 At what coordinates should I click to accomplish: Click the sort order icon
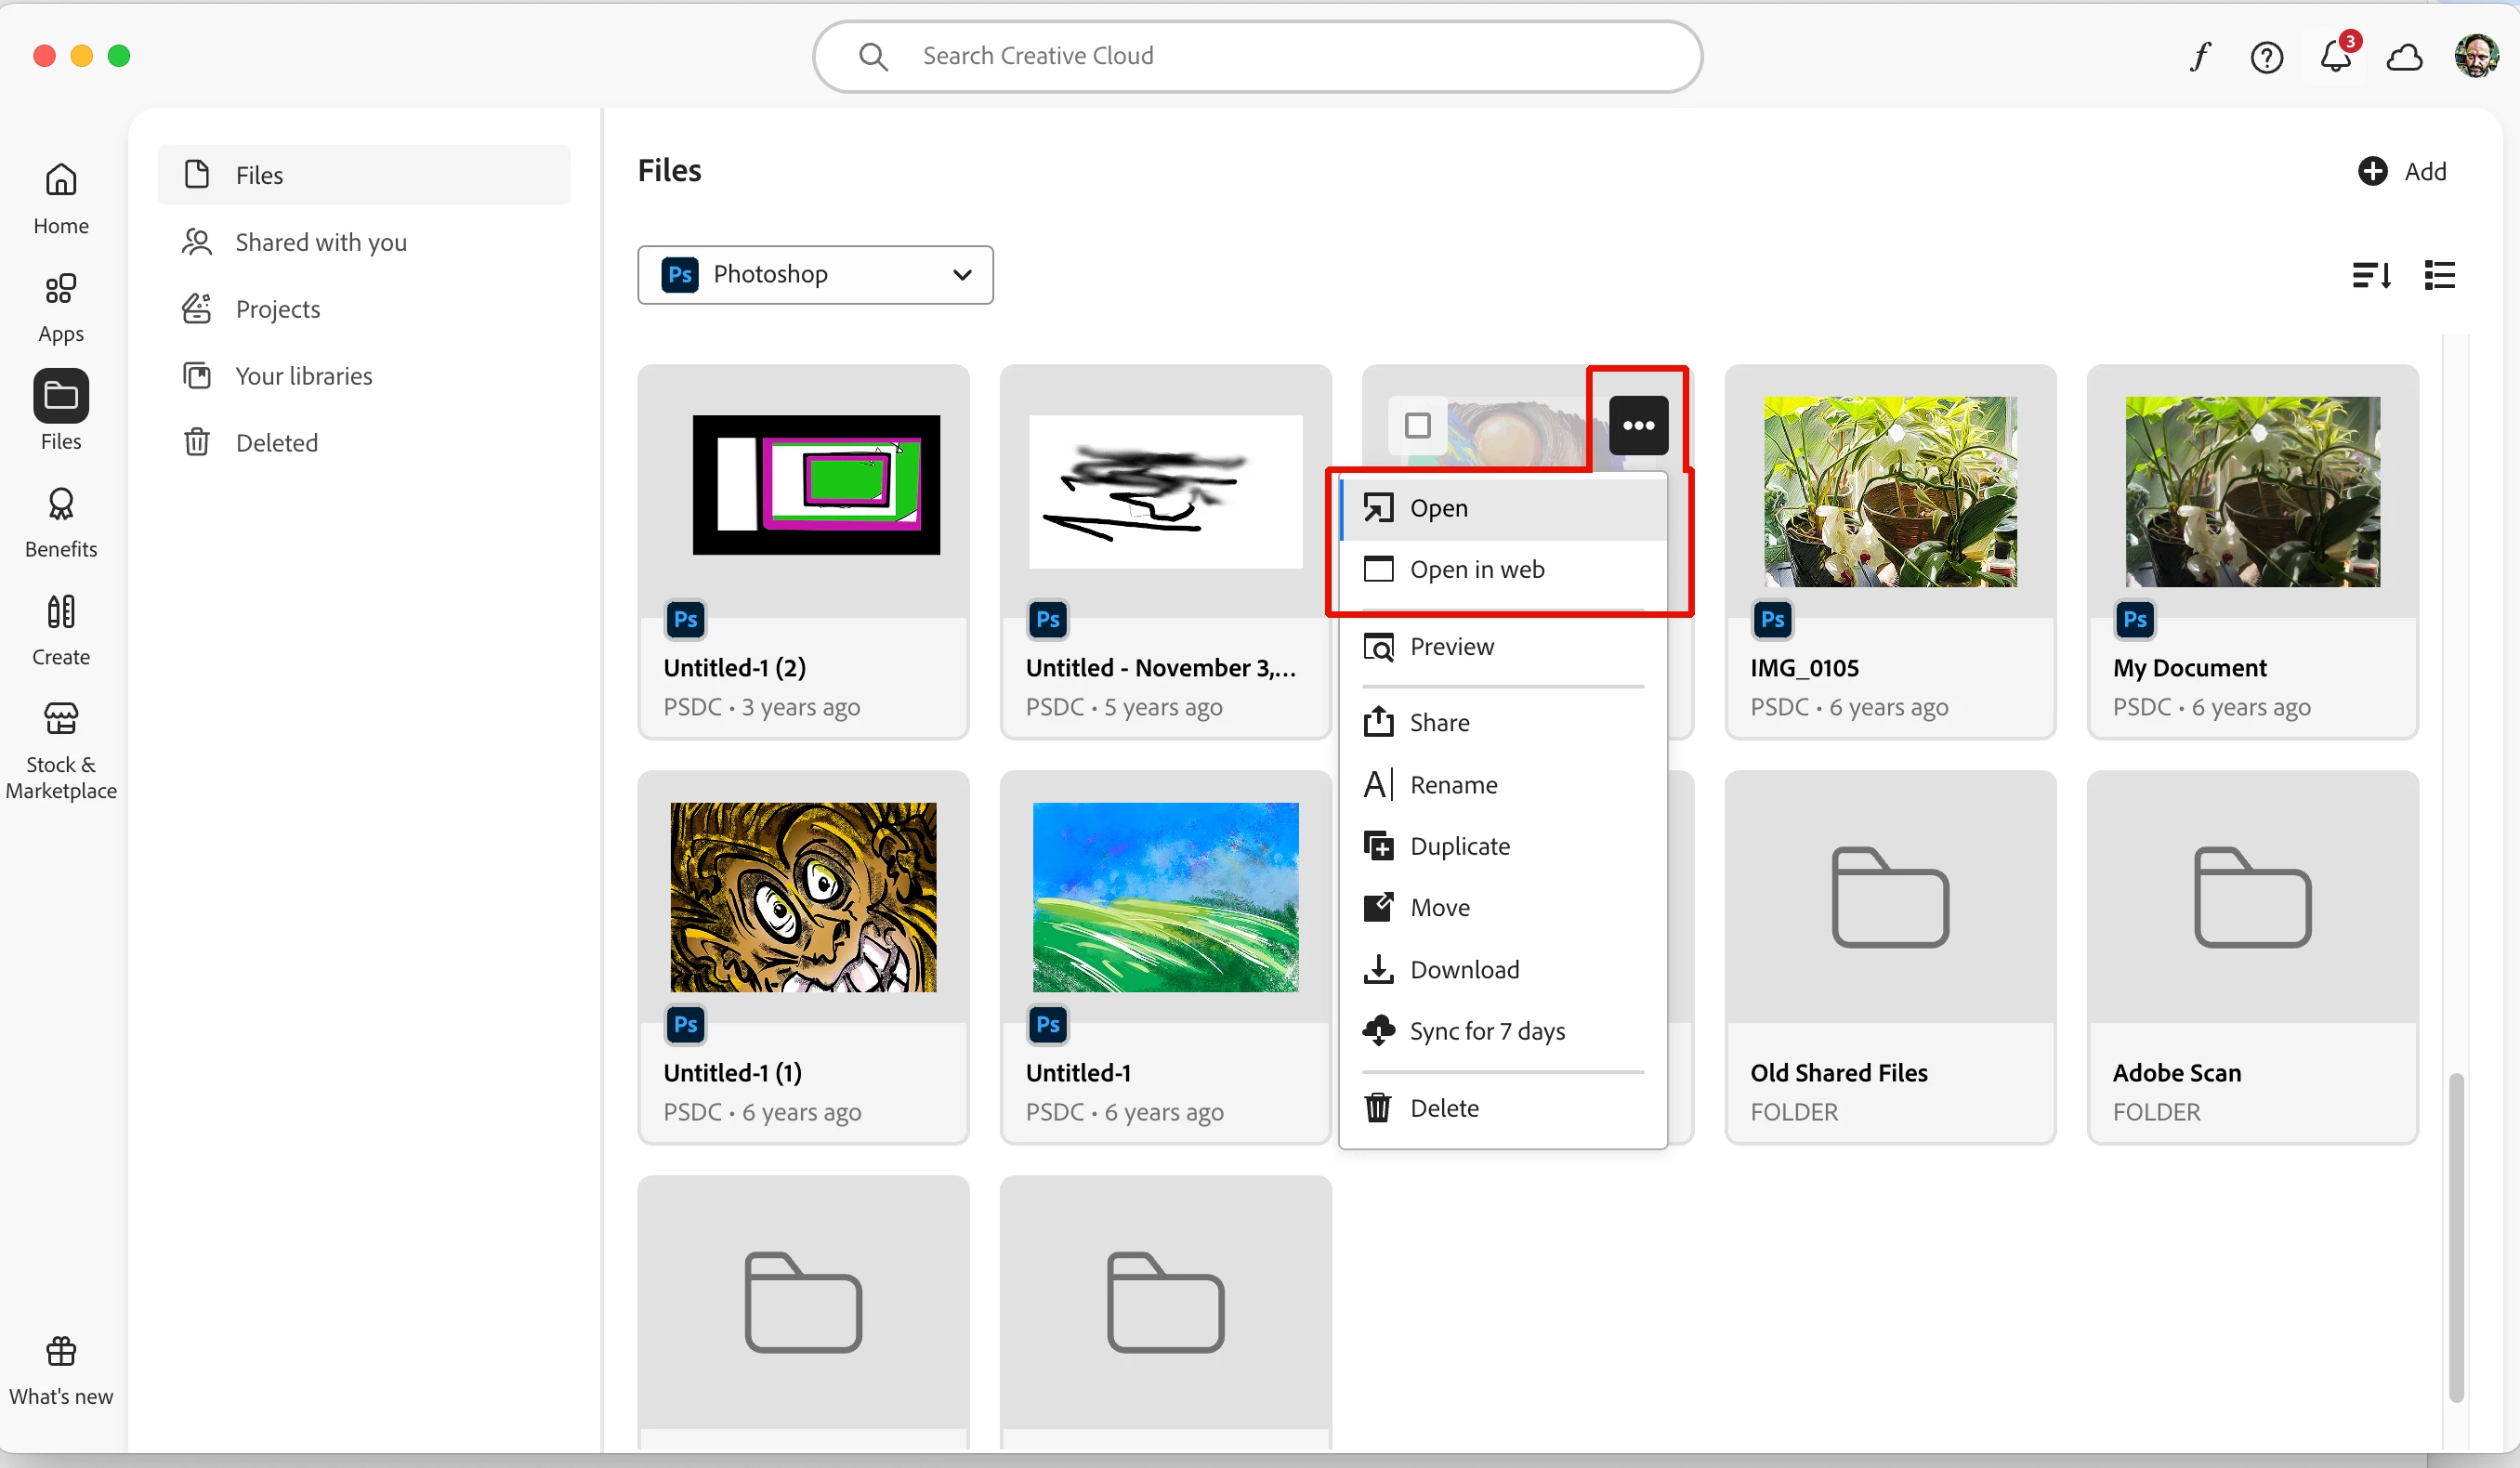point(2371,275)
